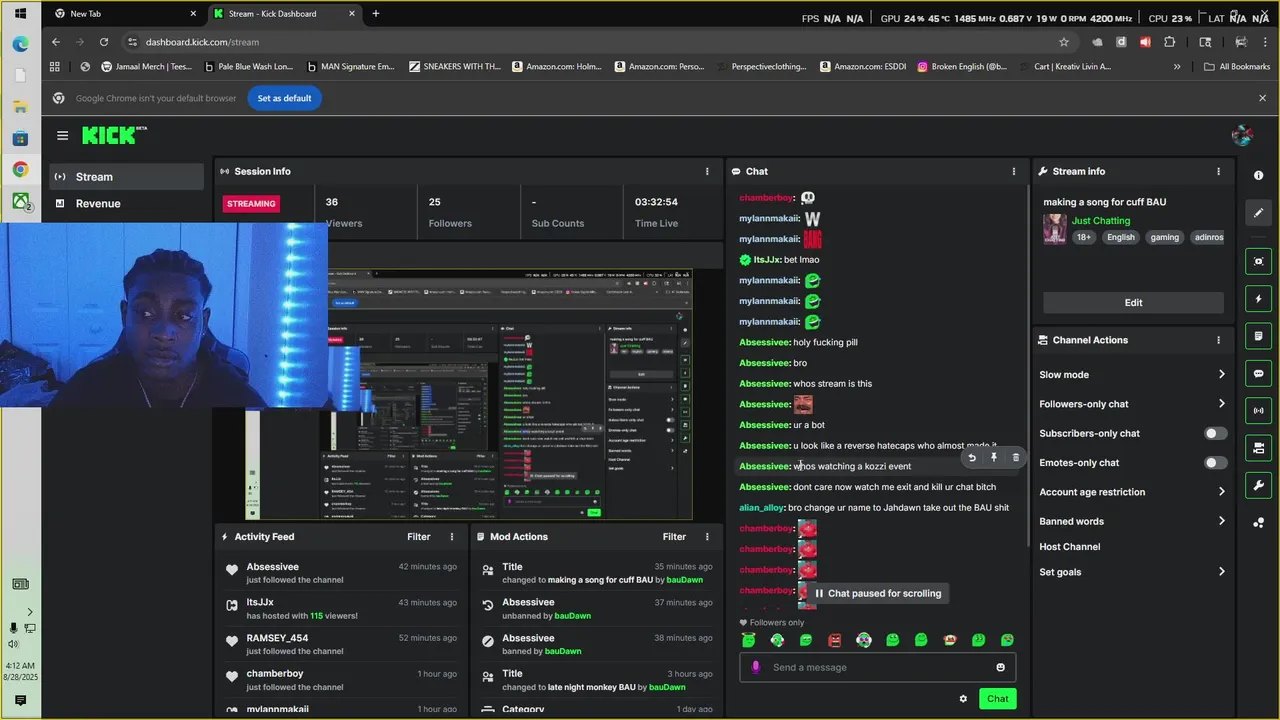The image size is (1280, 720).
Task: Reload the page with the refresh icon
Action: pyautogui.click(x=104, y=42)
